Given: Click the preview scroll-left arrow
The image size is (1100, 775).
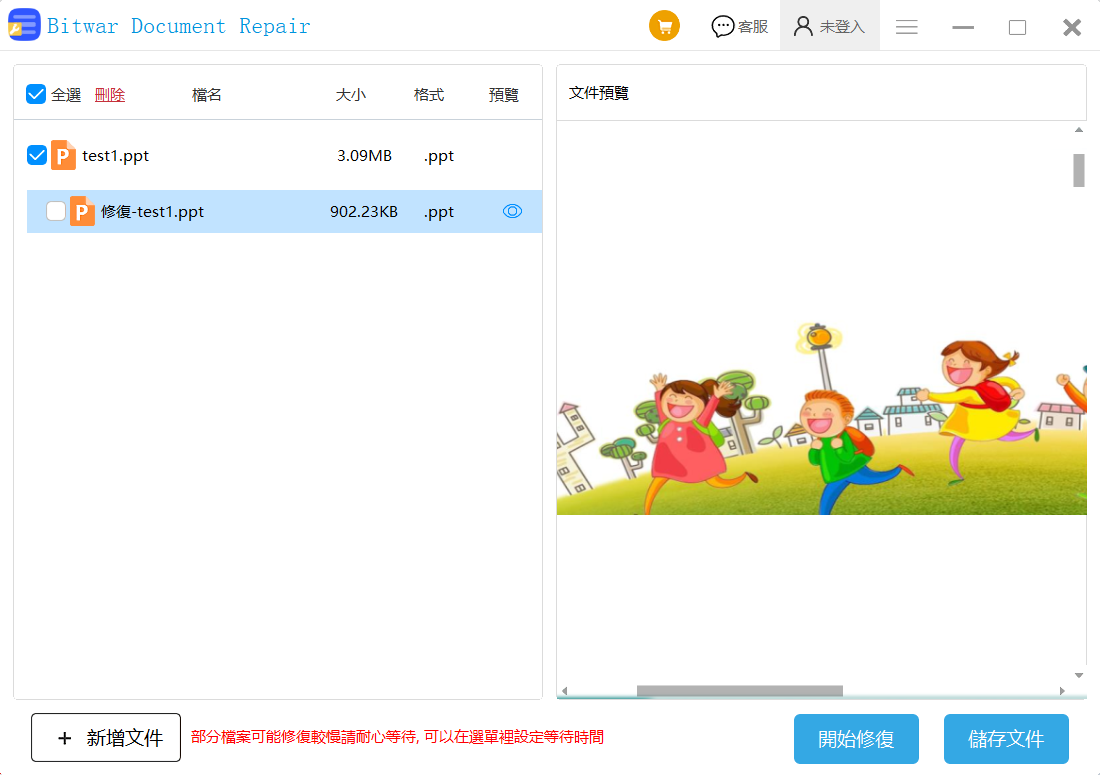Looking at the screenshot, I should click(565, 691).
